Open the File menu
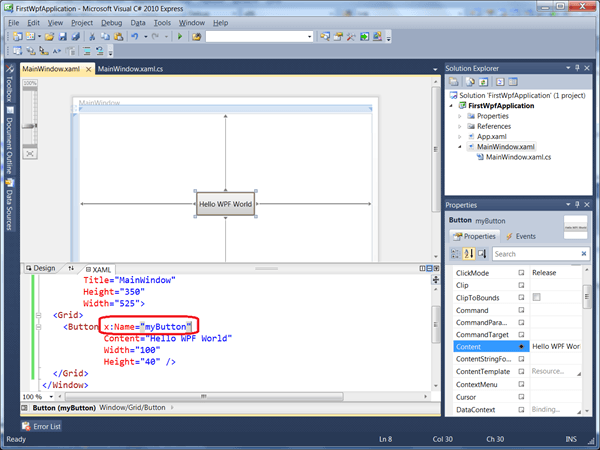This screenshot has height=450, width=600. click(x=14, y=23)
